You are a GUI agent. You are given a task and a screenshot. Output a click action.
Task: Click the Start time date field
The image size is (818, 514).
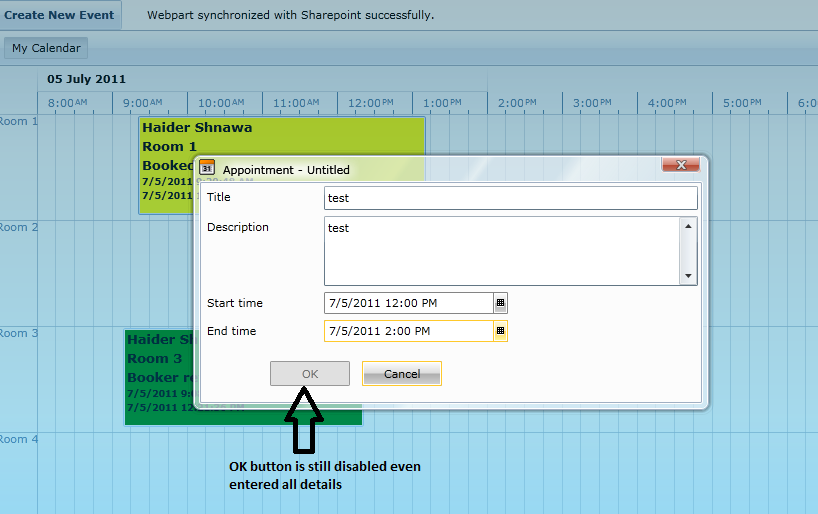pos(409,303)
